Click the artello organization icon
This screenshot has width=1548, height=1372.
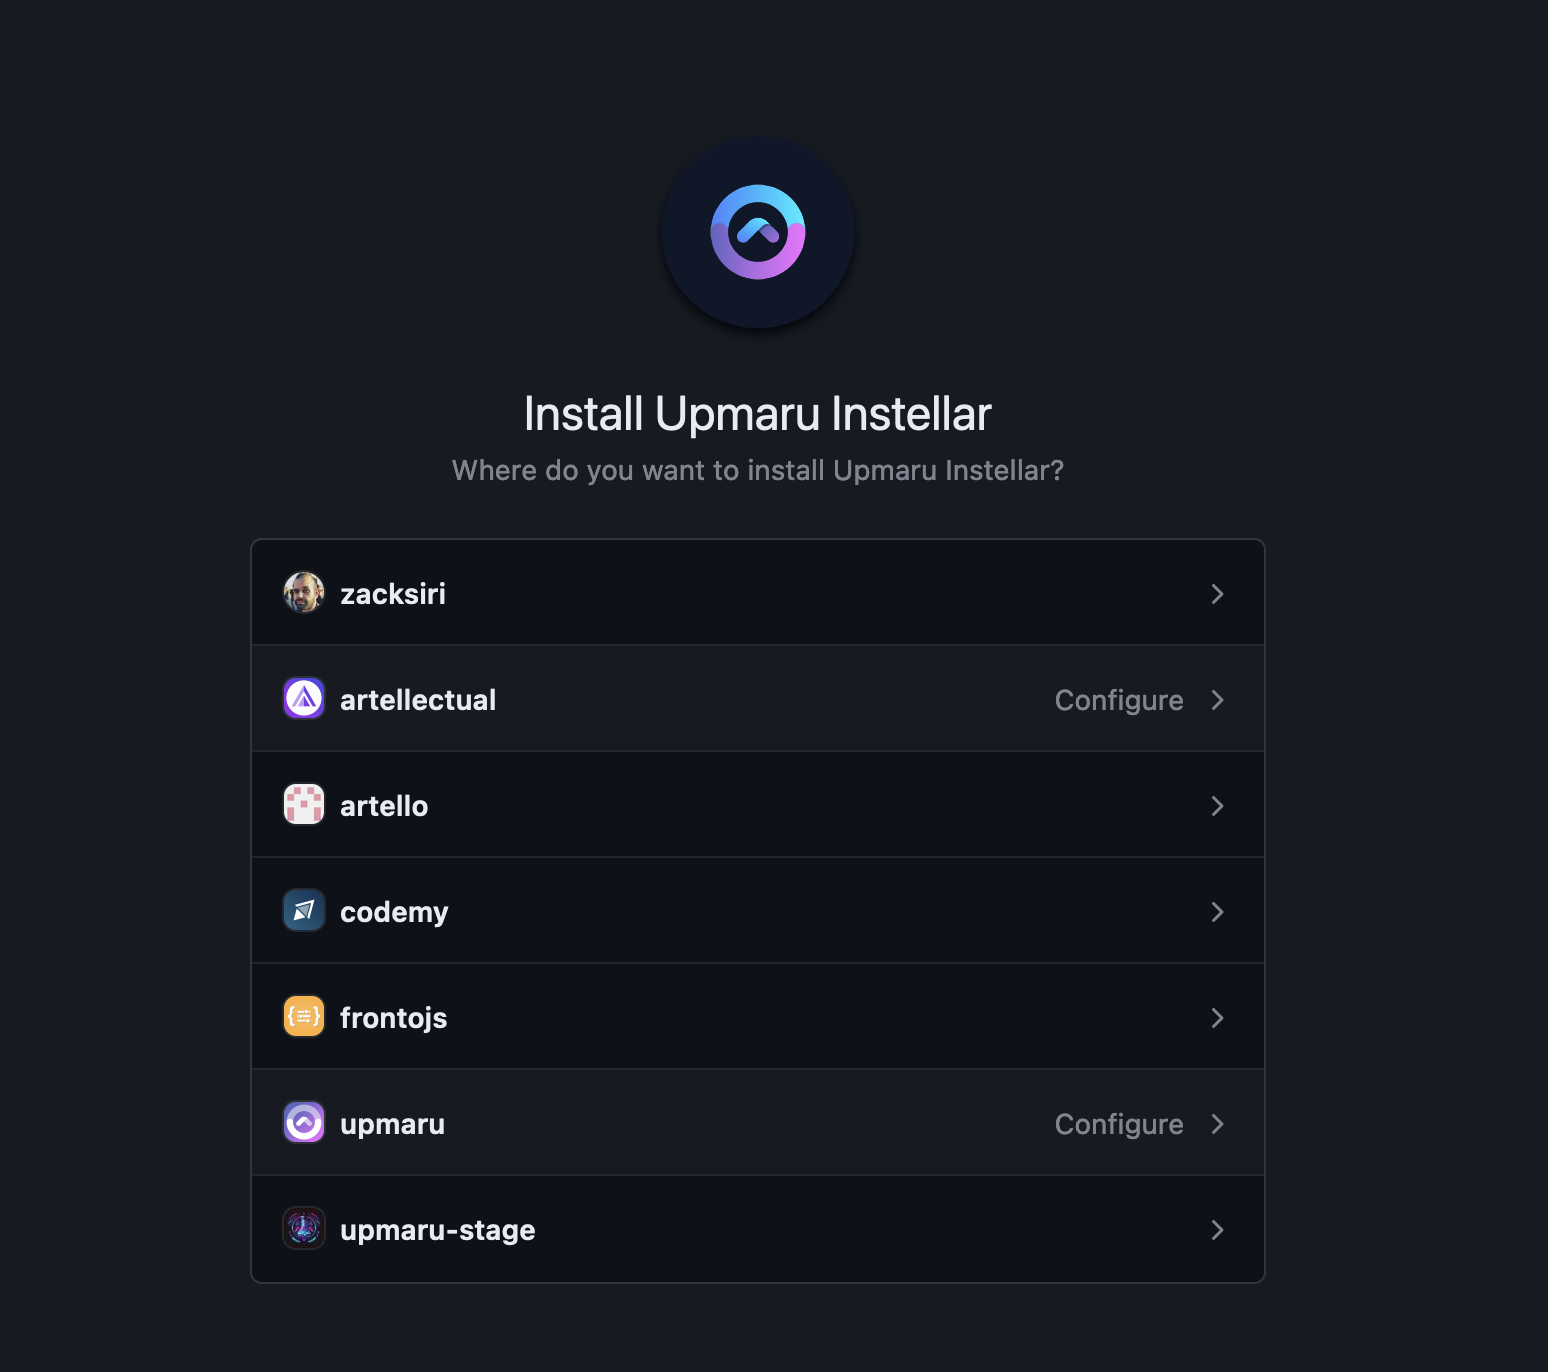pyautogui.click(x=303, y=804)
